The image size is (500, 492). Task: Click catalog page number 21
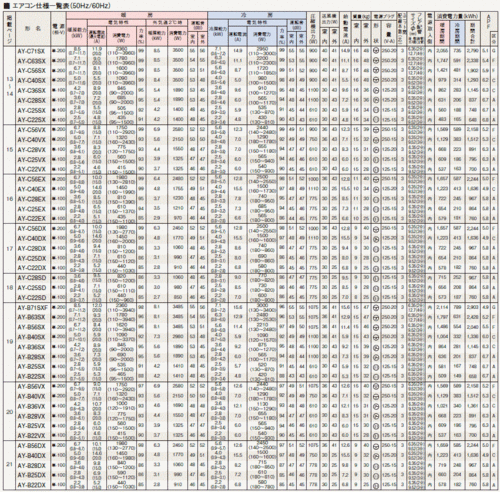point(10,464)
